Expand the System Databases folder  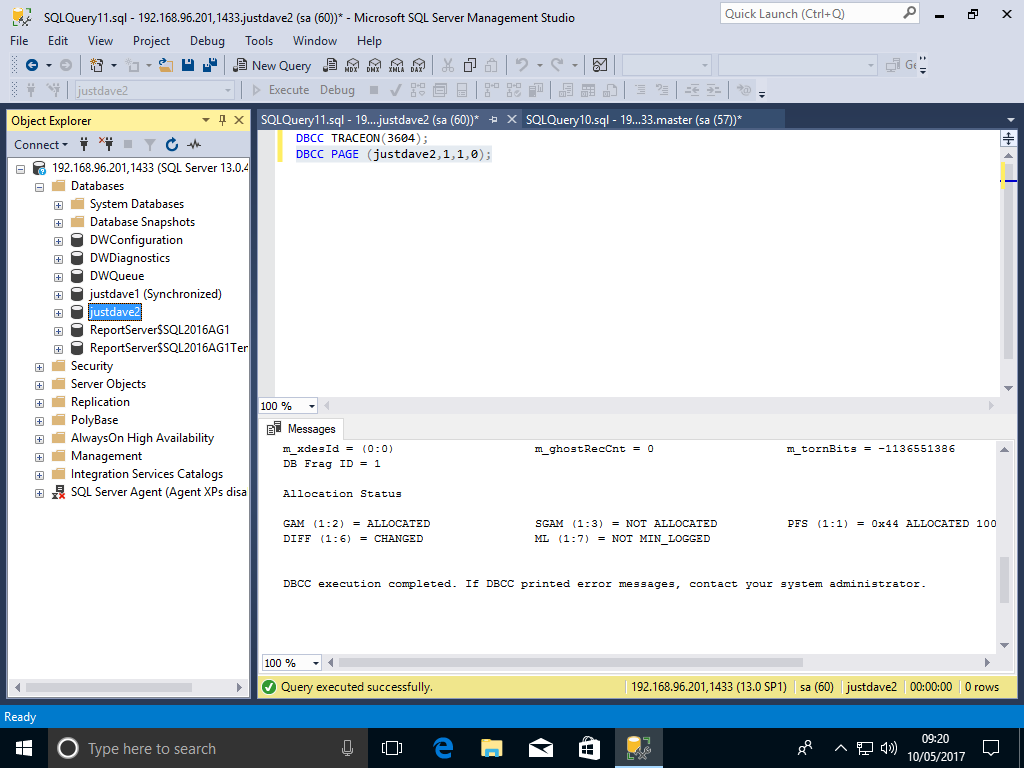pos(59,204)
